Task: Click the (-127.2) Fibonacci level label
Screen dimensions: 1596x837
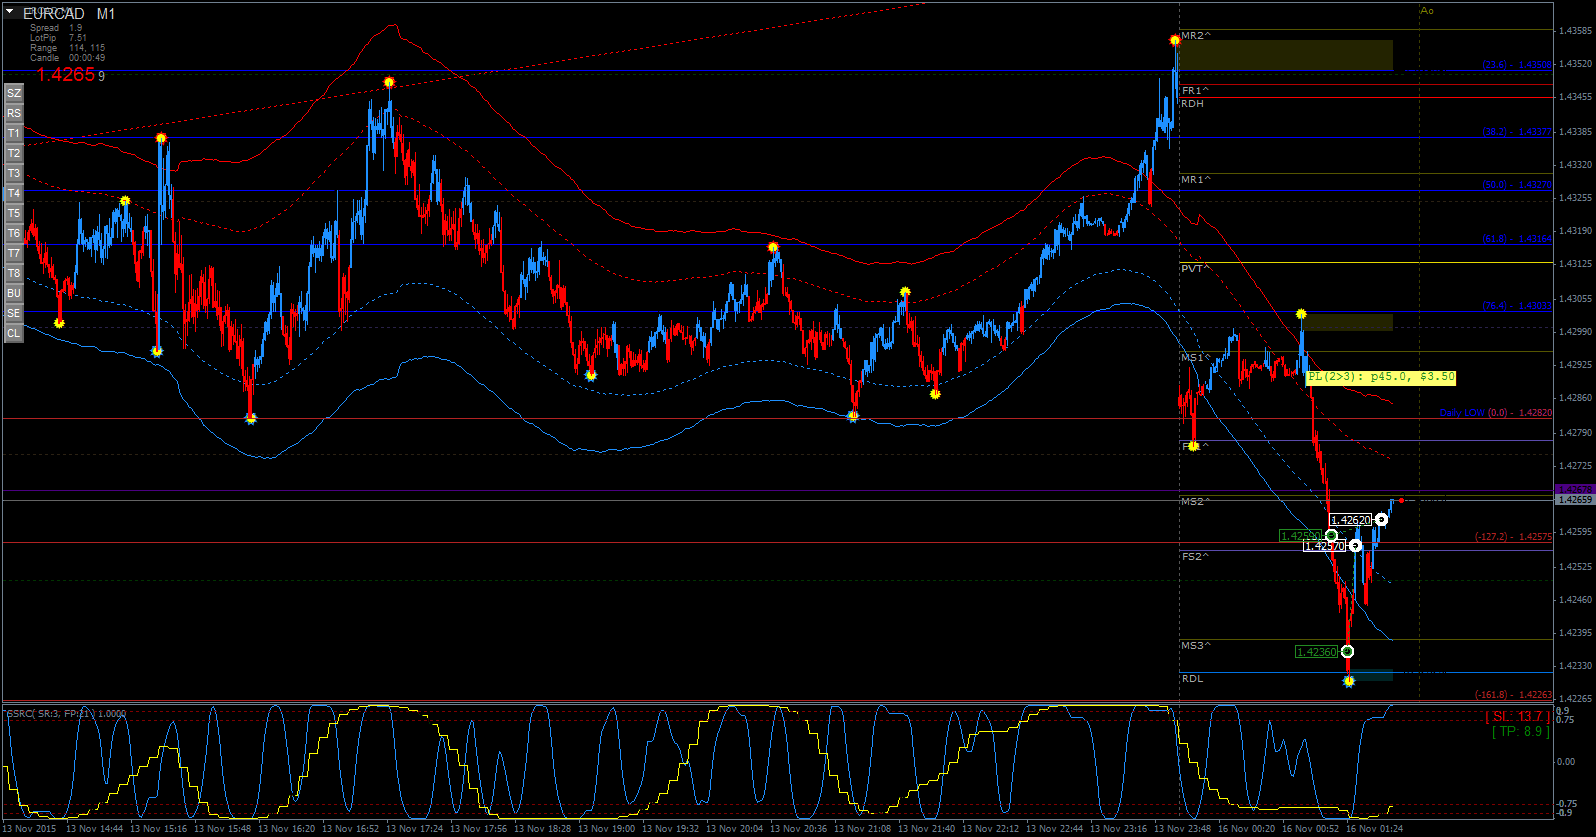Action: pos(1514,537)
